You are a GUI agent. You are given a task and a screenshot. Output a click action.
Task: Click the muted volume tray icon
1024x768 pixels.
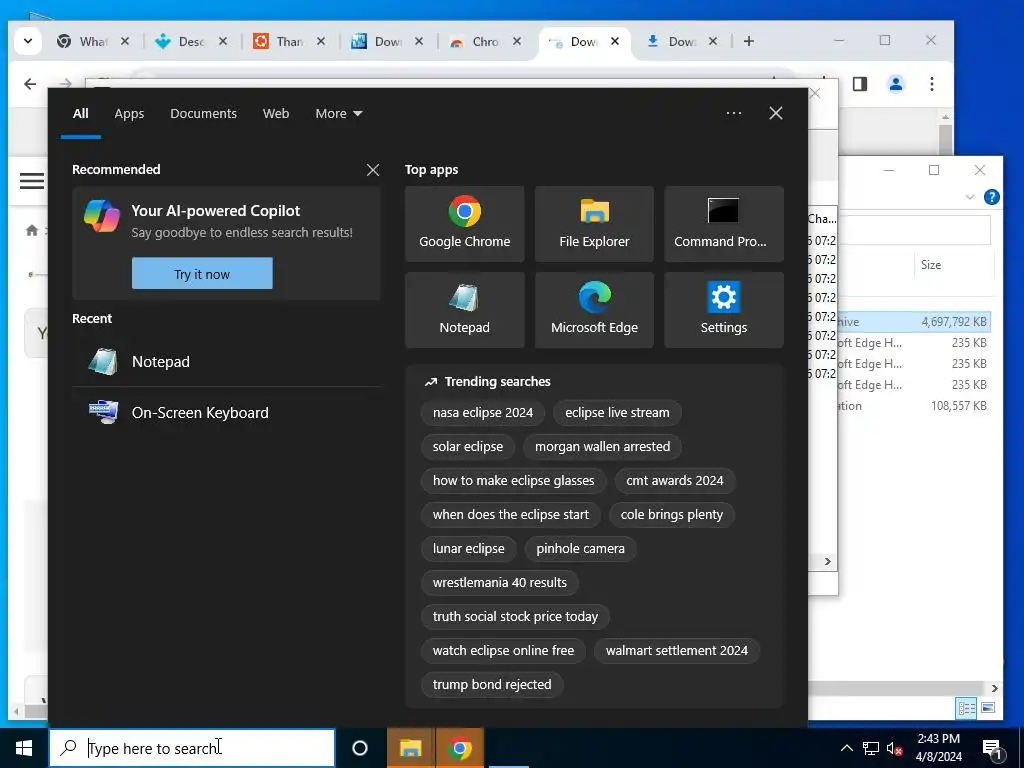895,748
